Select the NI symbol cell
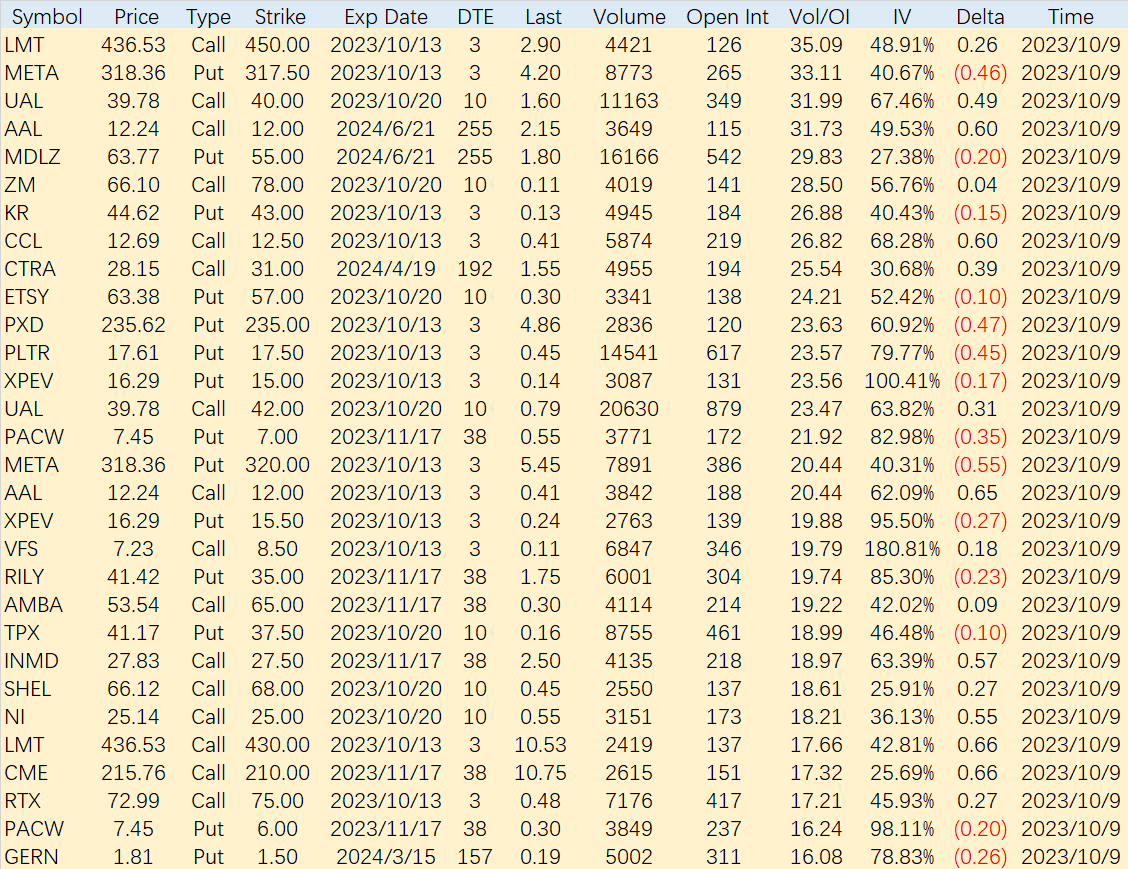 [x=14, y=717]
